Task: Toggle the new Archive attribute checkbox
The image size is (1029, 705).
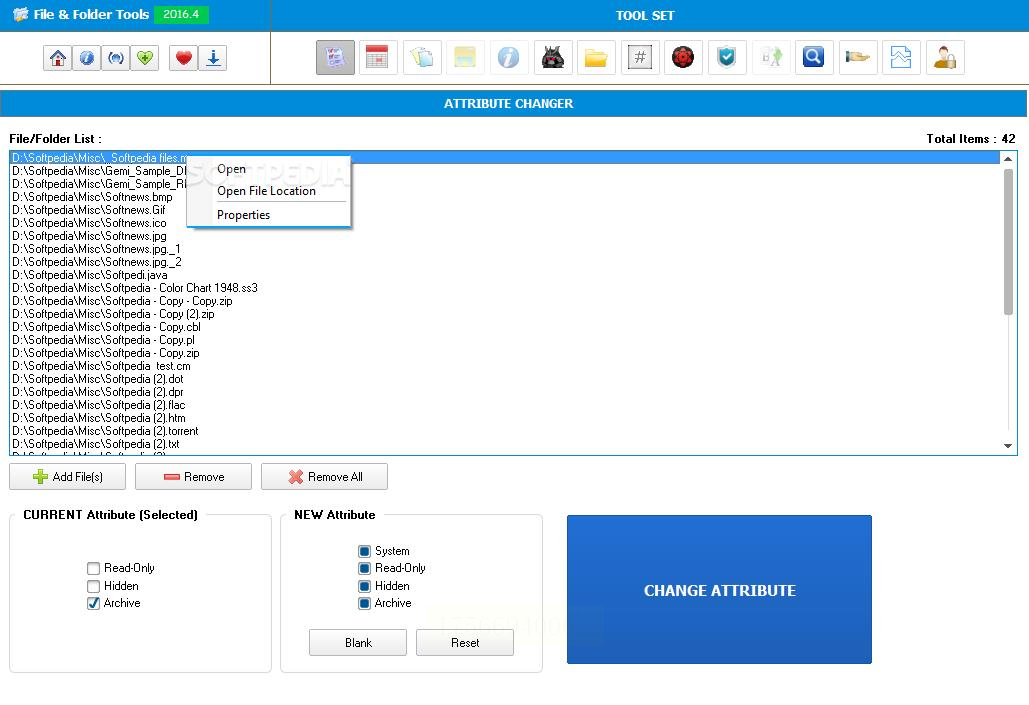Action: (x=364, y=603)
